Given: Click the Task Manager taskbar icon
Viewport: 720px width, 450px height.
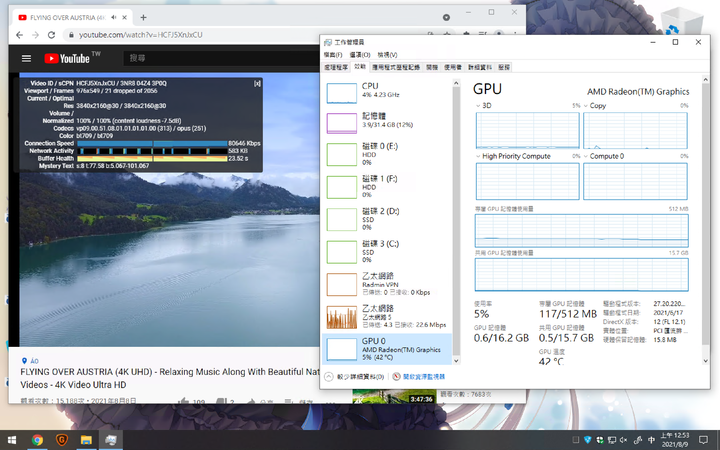Looking at the screenshot, I should (x=111, y=440).
